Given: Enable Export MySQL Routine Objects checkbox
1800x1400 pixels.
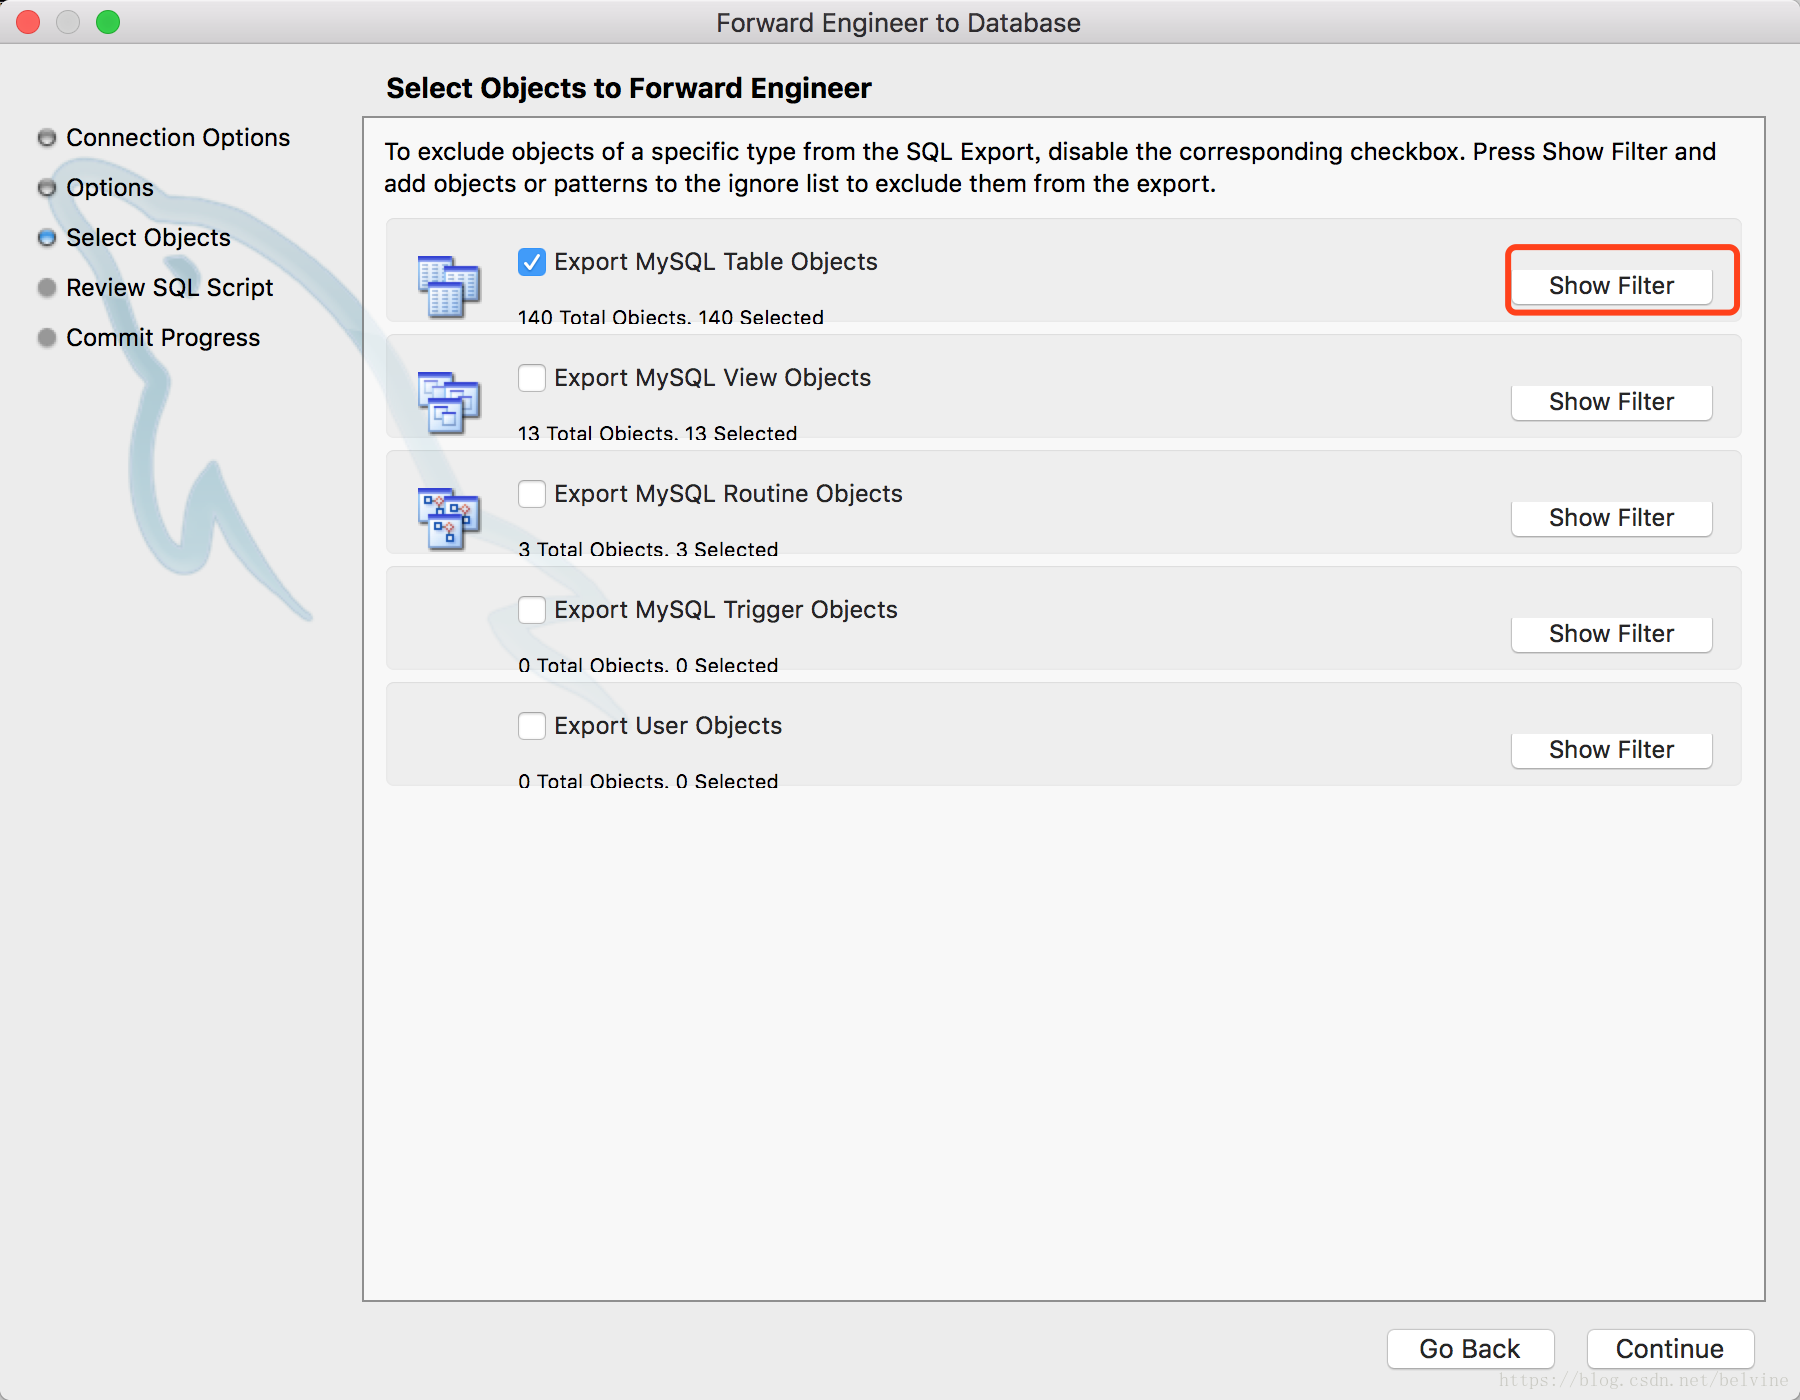Looking at the screenshot, I should tap(532, 494).
